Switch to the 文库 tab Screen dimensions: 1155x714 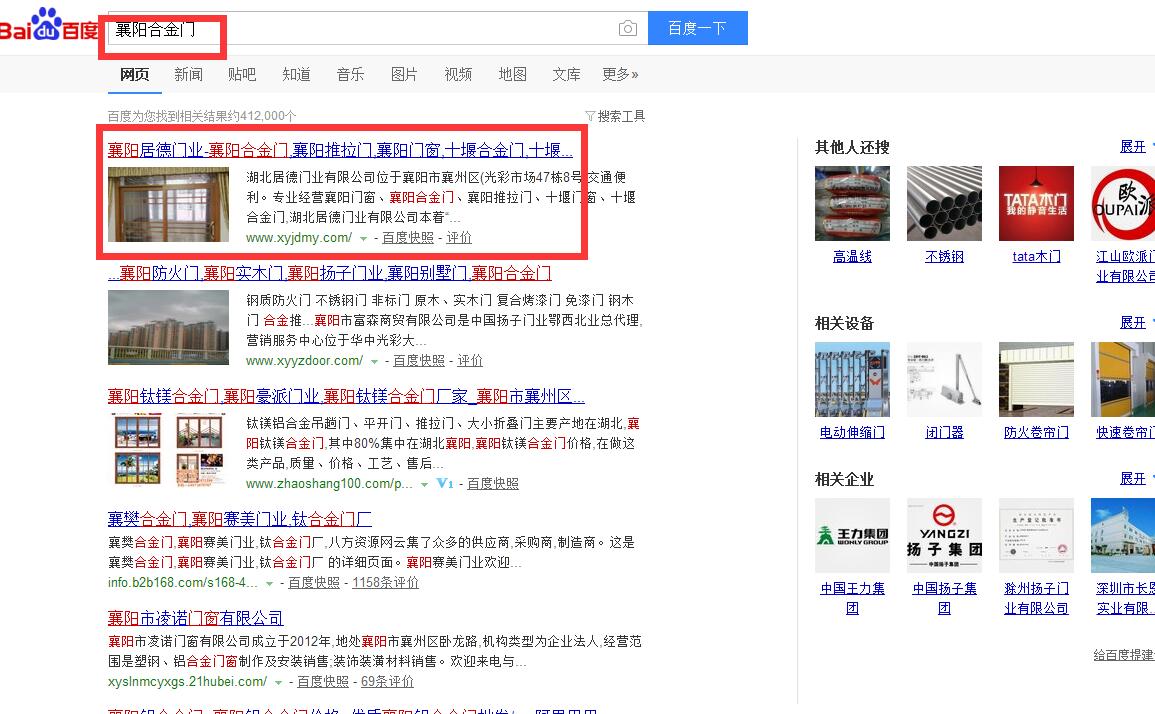[566, 74]
